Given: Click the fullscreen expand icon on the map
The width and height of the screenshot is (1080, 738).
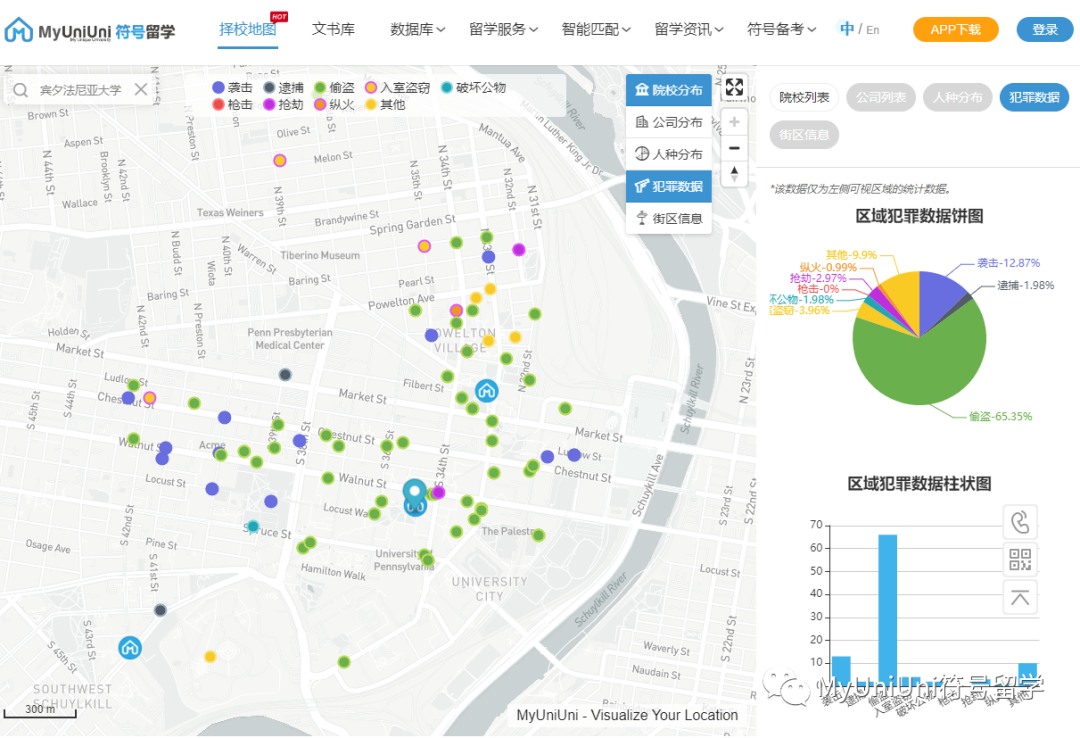Looking at the screenshot, I should 735,87.
